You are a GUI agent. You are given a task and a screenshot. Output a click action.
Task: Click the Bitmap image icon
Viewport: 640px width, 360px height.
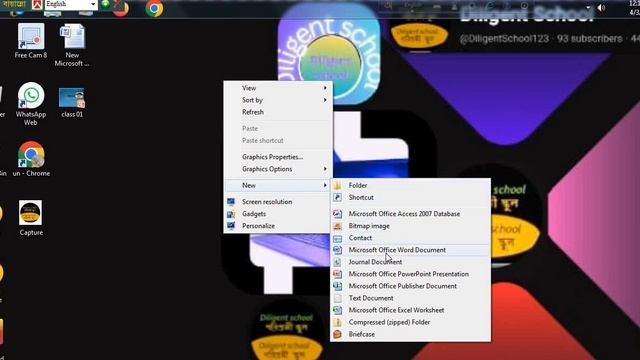[338, 226]
